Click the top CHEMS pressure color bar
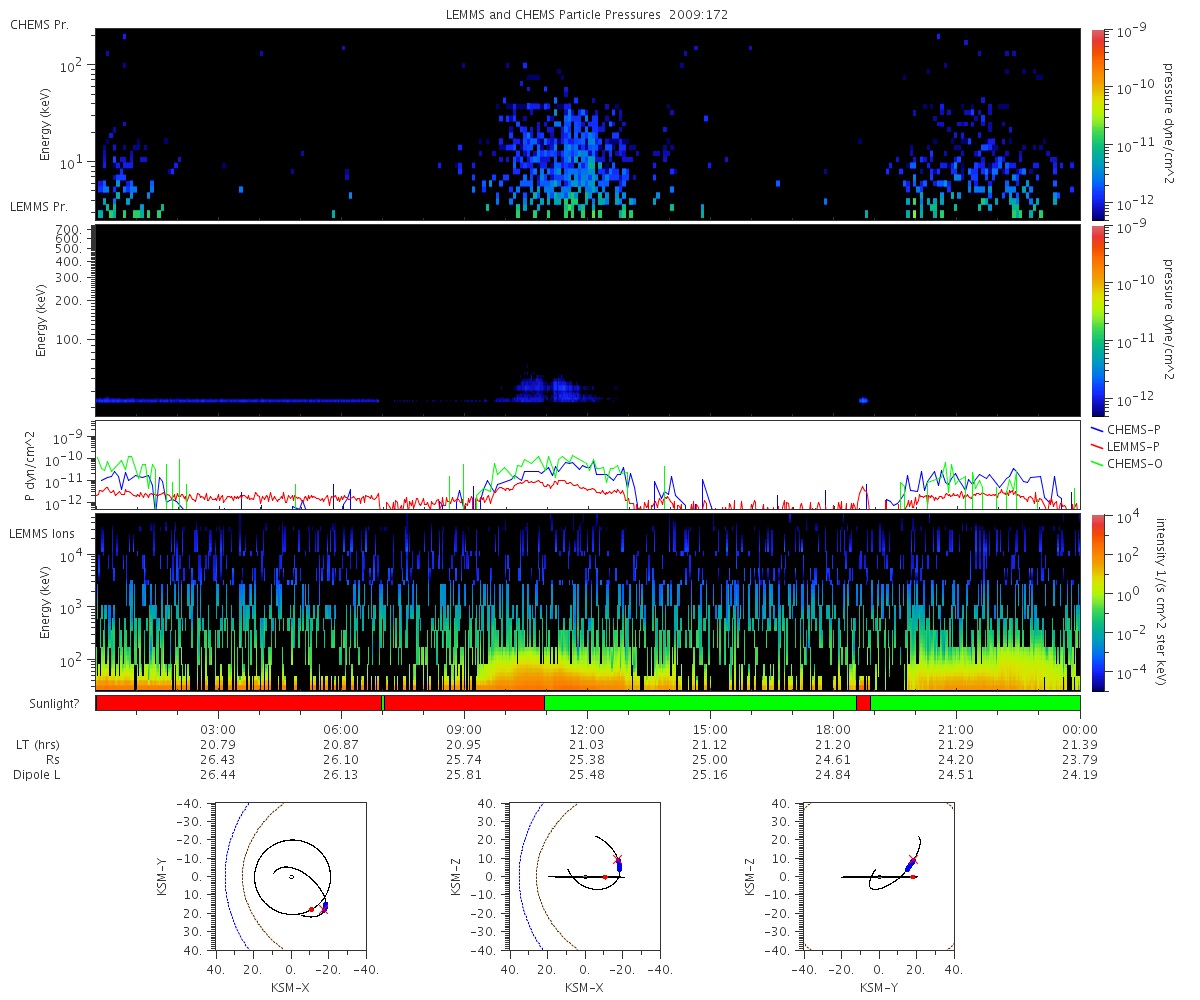 1098,123
